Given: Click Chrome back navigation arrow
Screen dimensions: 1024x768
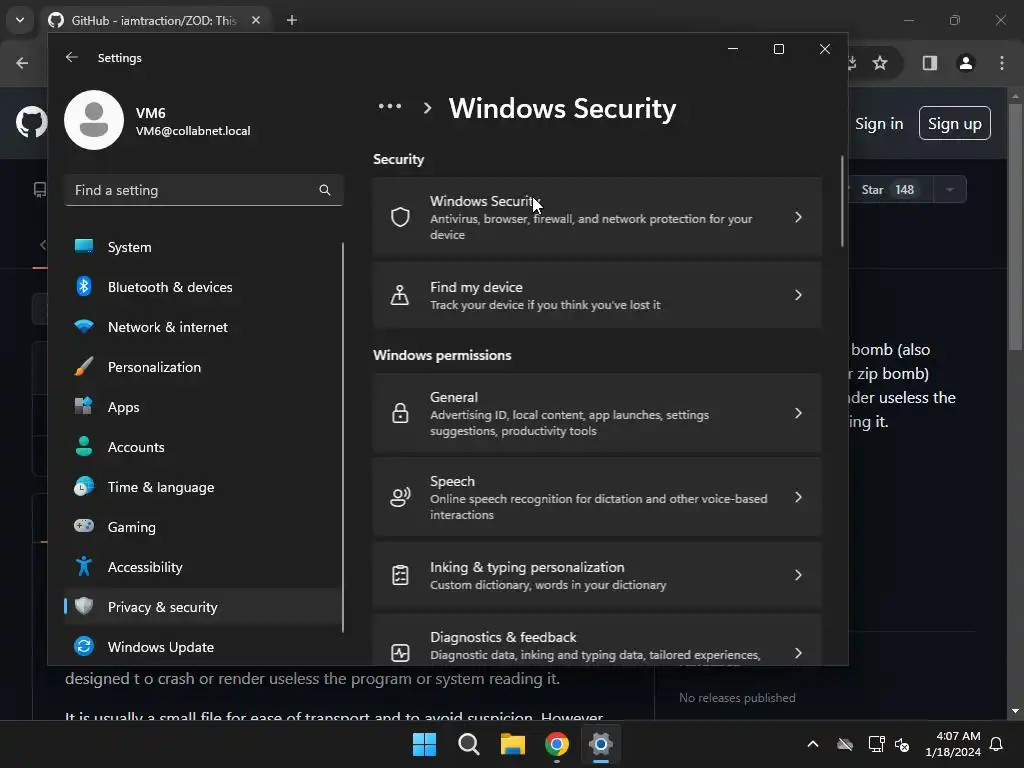Looking at the screenshot, I should [22, 63].
